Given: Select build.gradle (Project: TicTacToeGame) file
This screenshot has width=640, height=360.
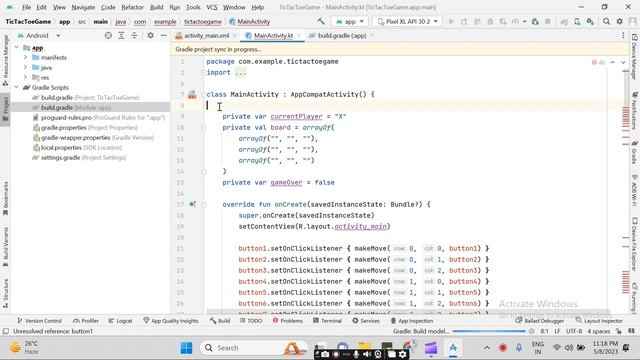Looking at the screenshot, I should pyautogui.click(x=86, y=98).
